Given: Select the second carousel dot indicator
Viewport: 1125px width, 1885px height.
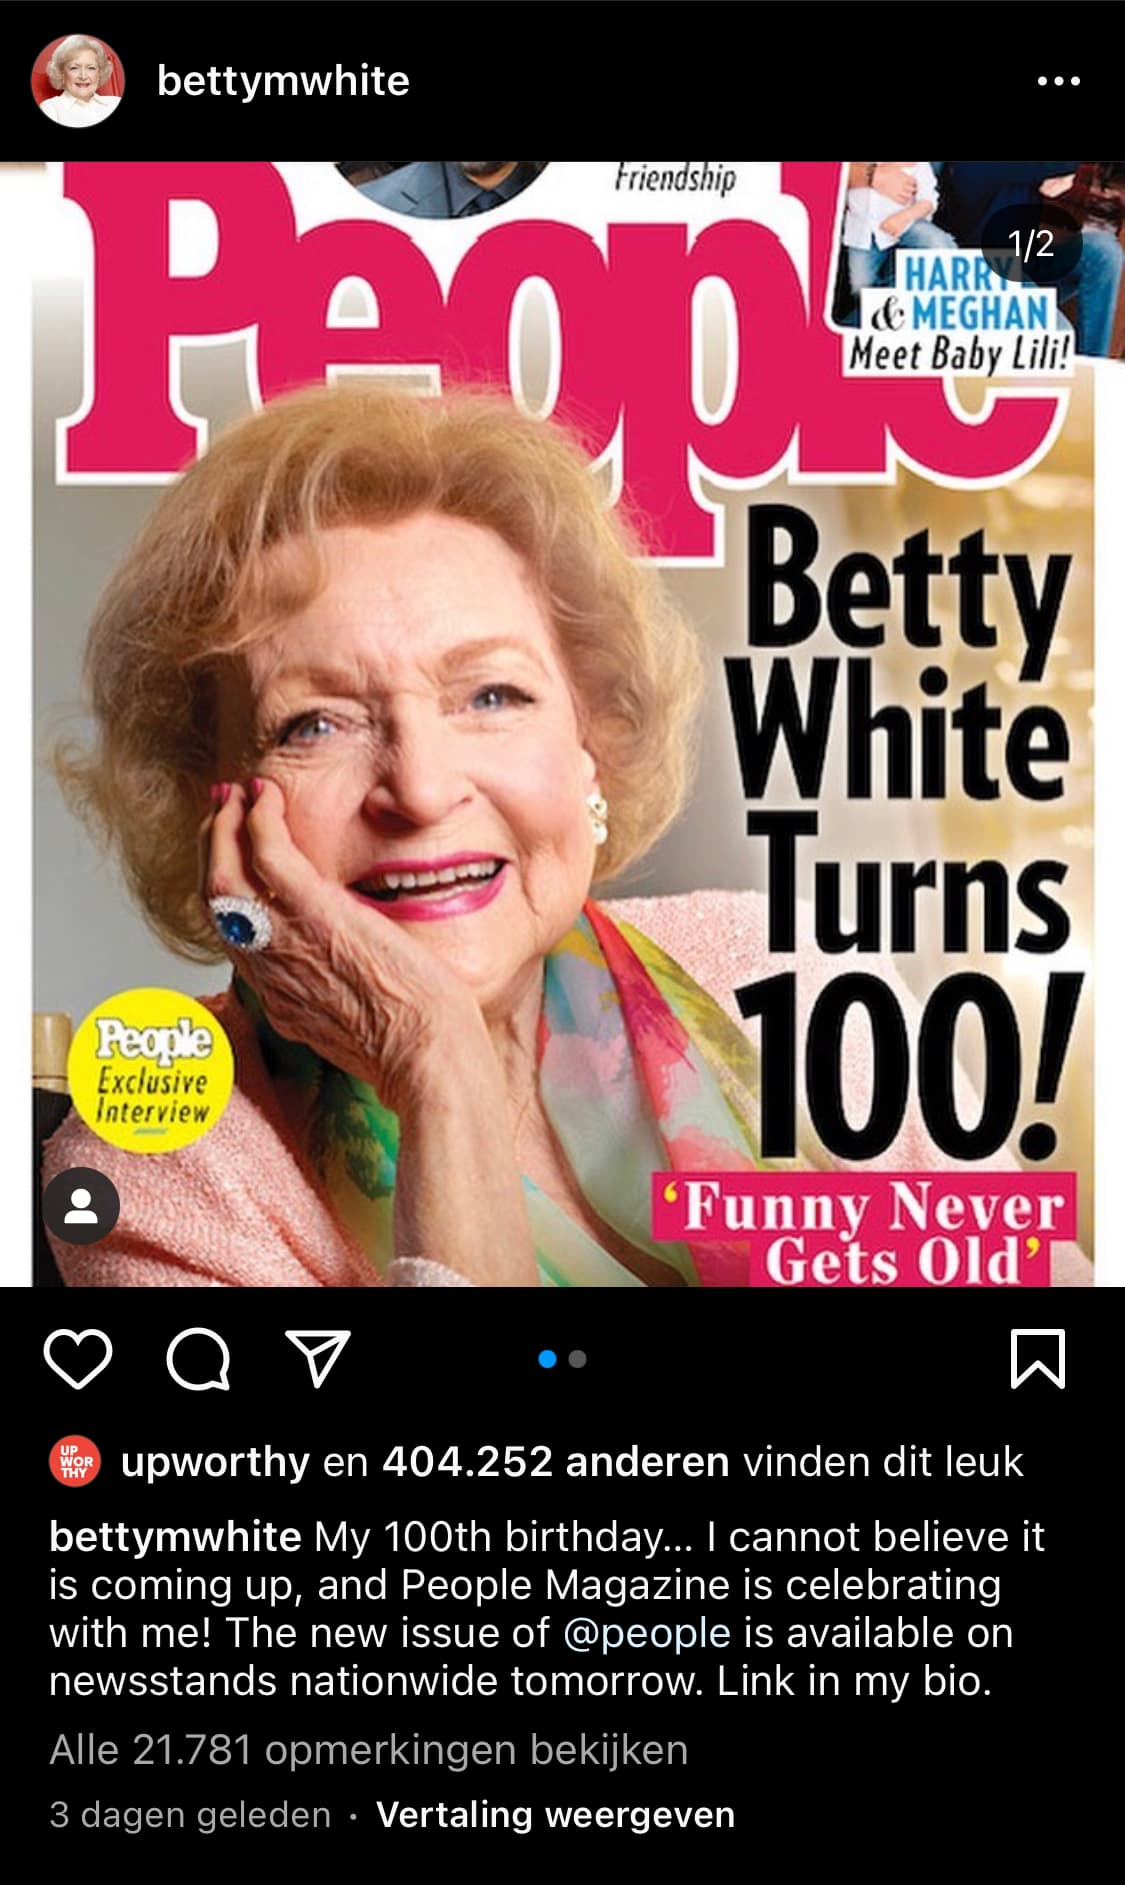Looking at the screenshot, I should (x=577, y=1359).
